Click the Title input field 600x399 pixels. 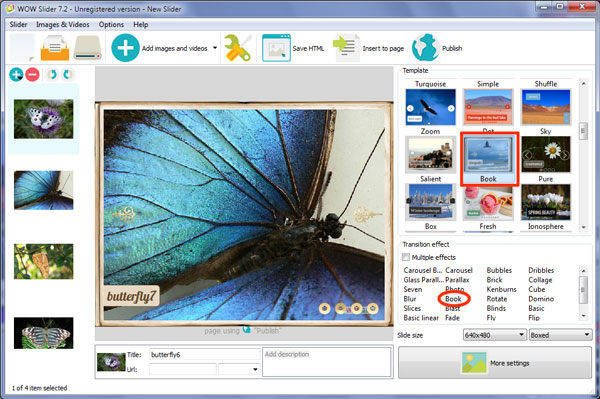tap(204, 355)
